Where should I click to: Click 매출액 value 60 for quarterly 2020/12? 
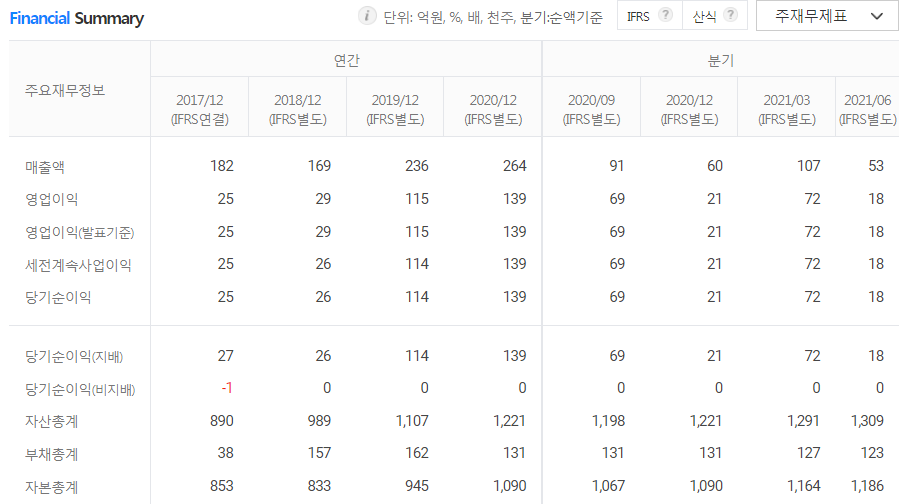tap(715, 166)
